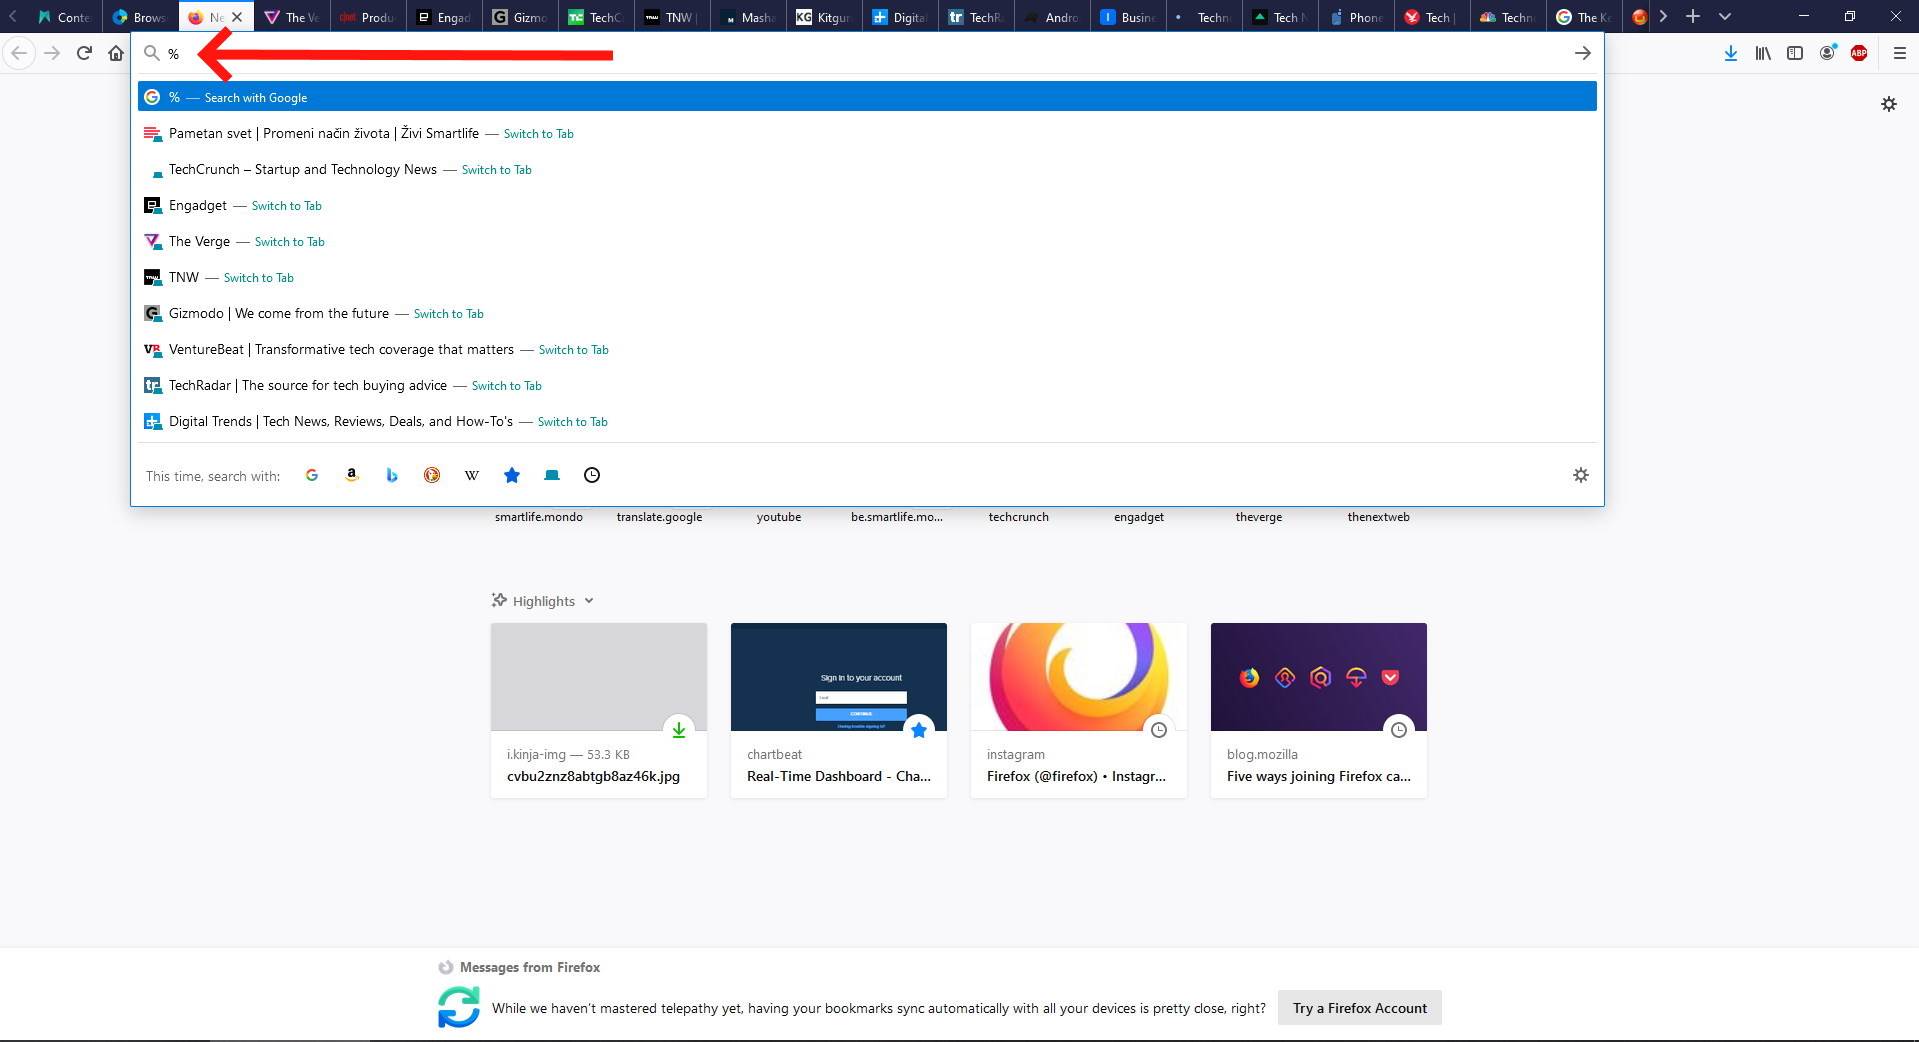The height and width of the screenshot is (1042, 1919).
Task: Open the Downloads panel in the toolbar
Action: [x=1730, y=53]
